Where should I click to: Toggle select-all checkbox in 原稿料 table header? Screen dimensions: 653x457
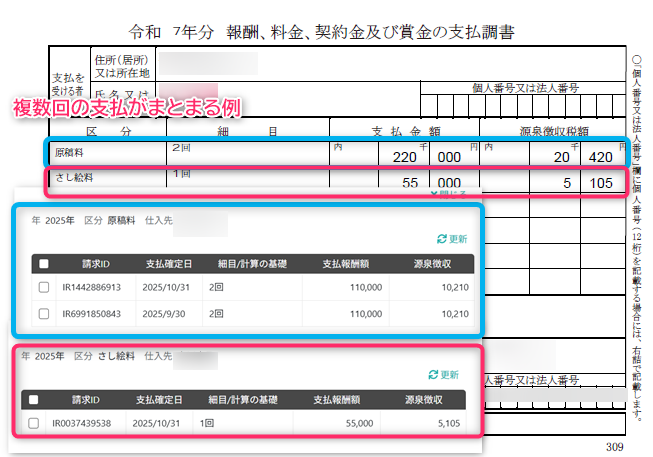coord(43,264)
